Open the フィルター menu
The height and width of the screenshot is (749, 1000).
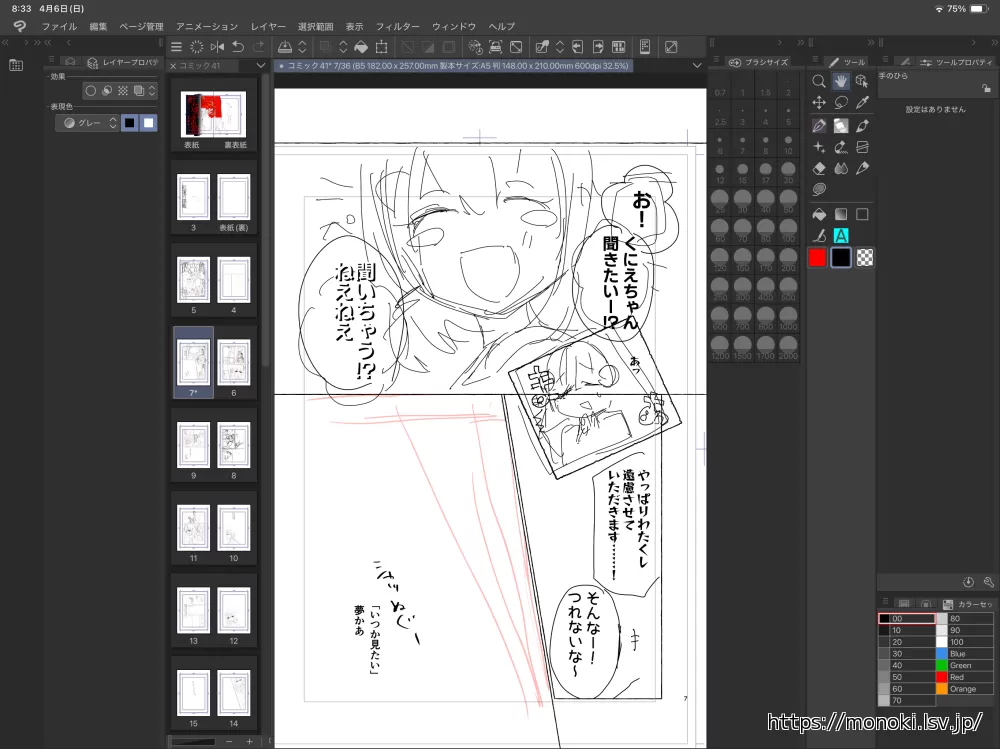[397, 26]
